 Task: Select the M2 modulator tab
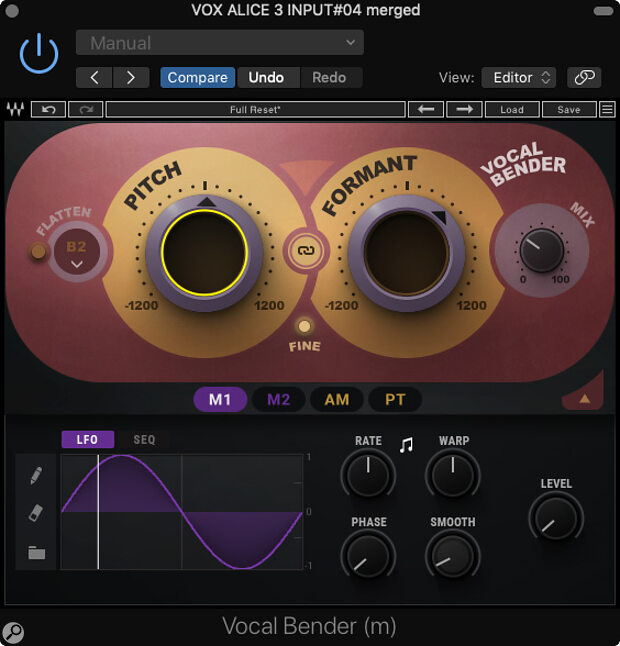pyautogui.click(x=278, y=399)
